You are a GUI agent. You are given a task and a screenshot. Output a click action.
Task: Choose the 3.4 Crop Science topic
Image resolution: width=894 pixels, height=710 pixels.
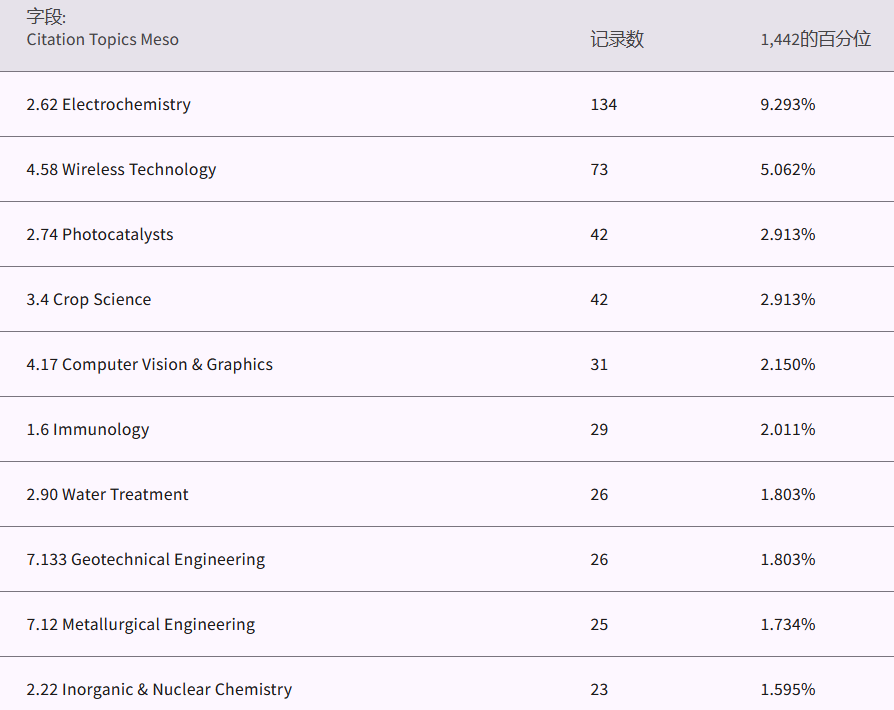click(x=89, y=300)
